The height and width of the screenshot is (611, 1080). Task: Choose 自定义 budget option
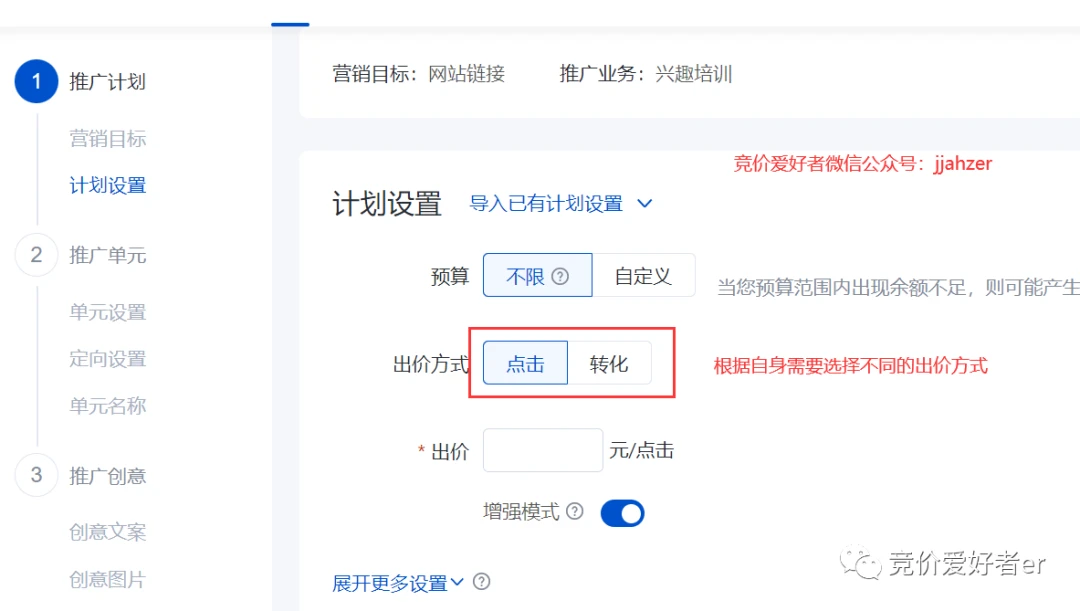click(643, 276)
